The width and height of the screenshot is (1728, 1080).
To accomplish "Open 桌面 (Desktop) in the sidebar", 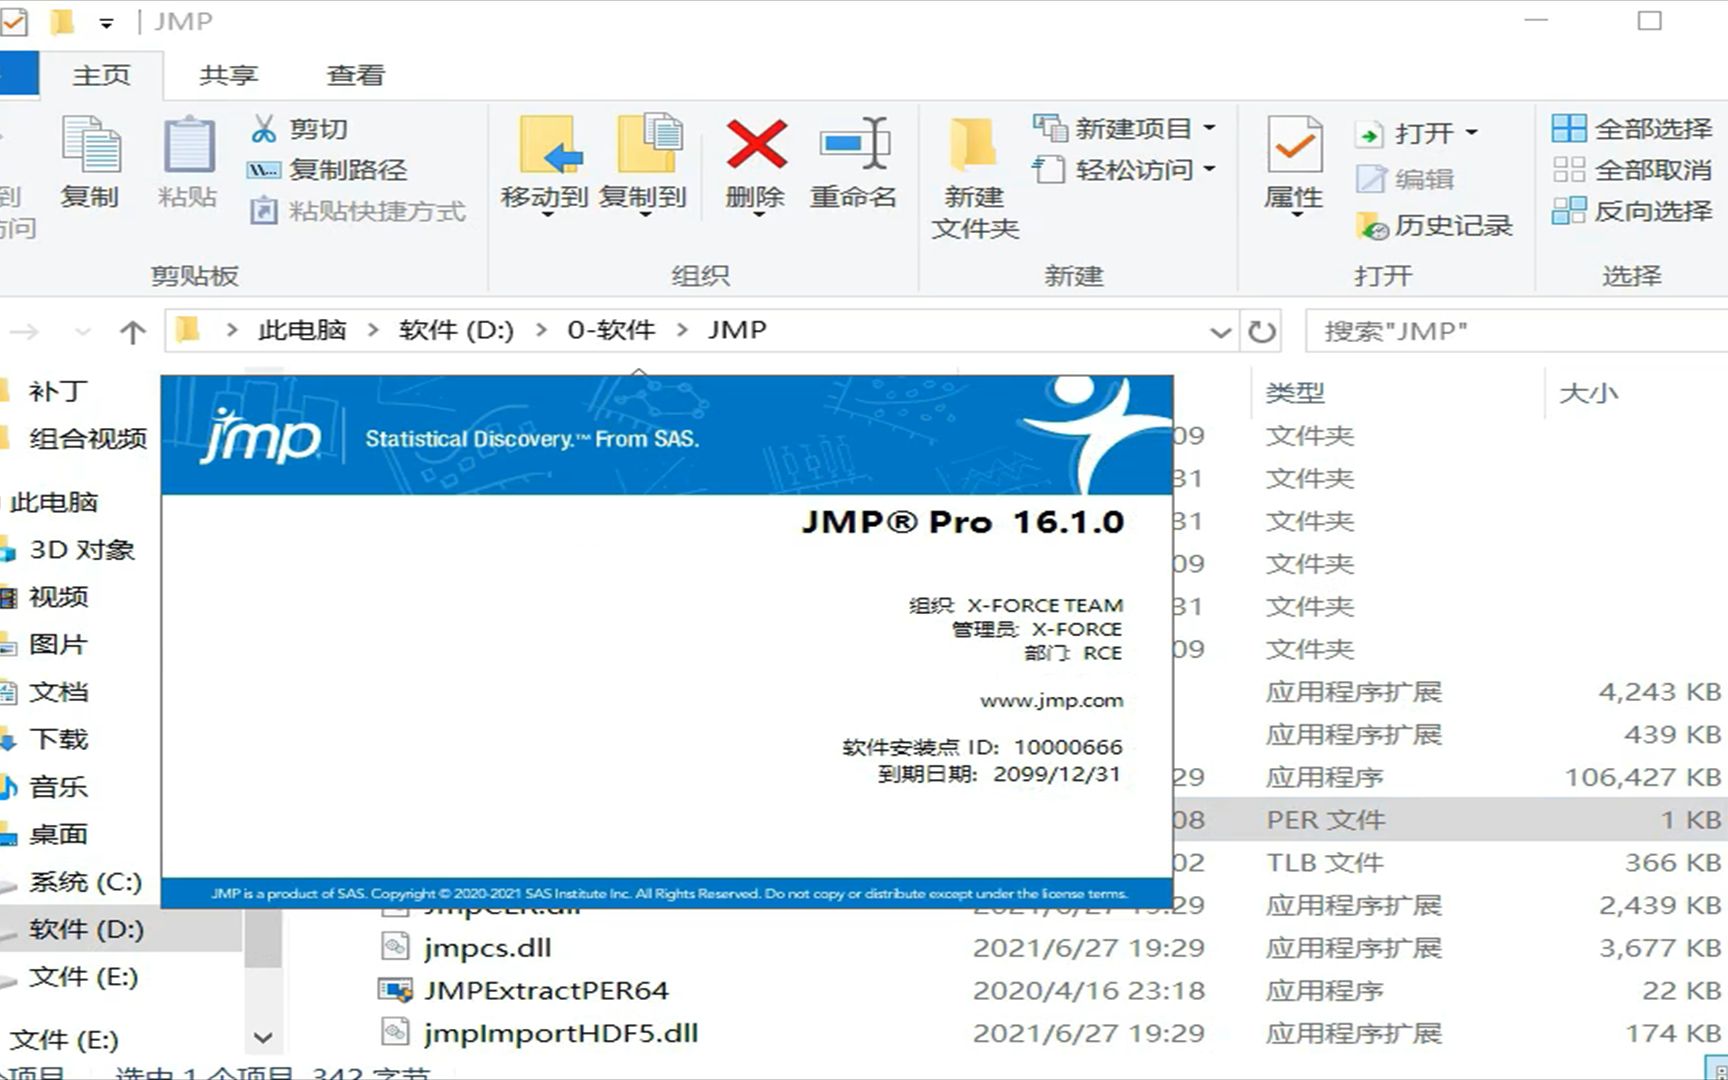I will point(59,834).
